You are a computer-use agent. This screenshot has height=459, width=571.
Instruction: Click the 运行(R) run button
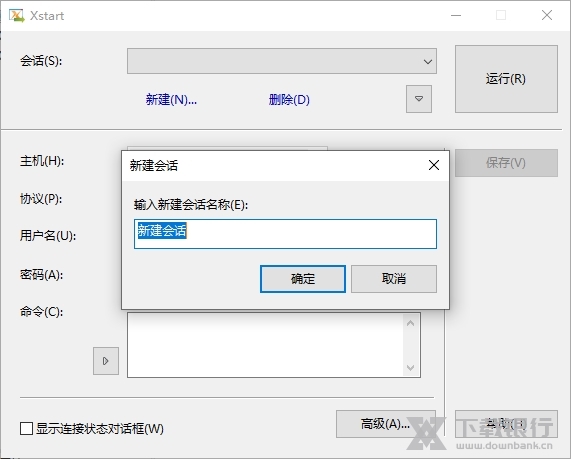[506, 79]
